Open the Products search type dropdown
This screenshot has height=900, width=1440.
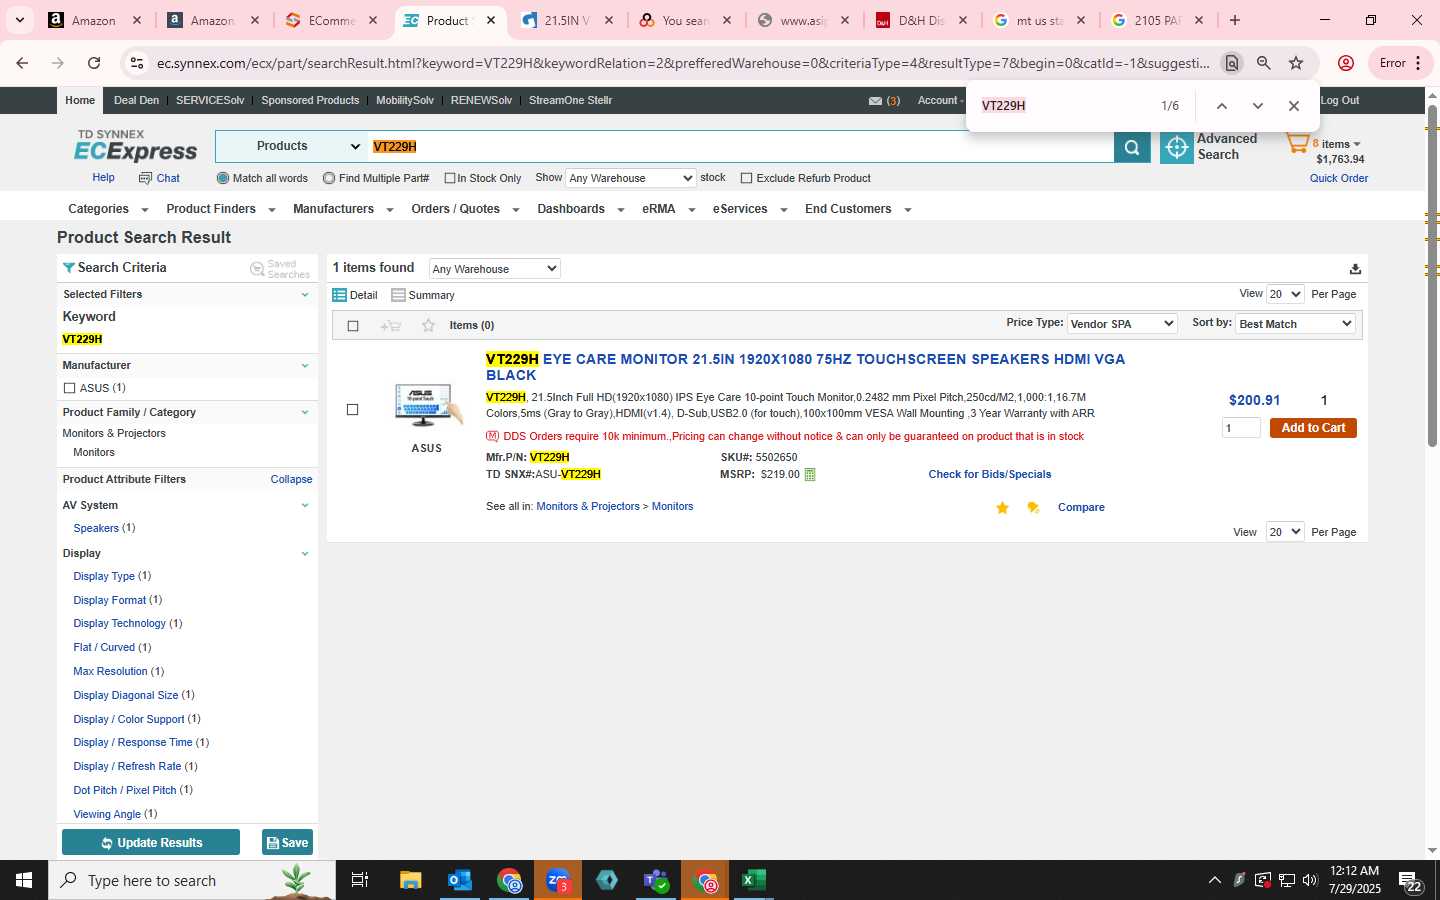coord(291,146)
